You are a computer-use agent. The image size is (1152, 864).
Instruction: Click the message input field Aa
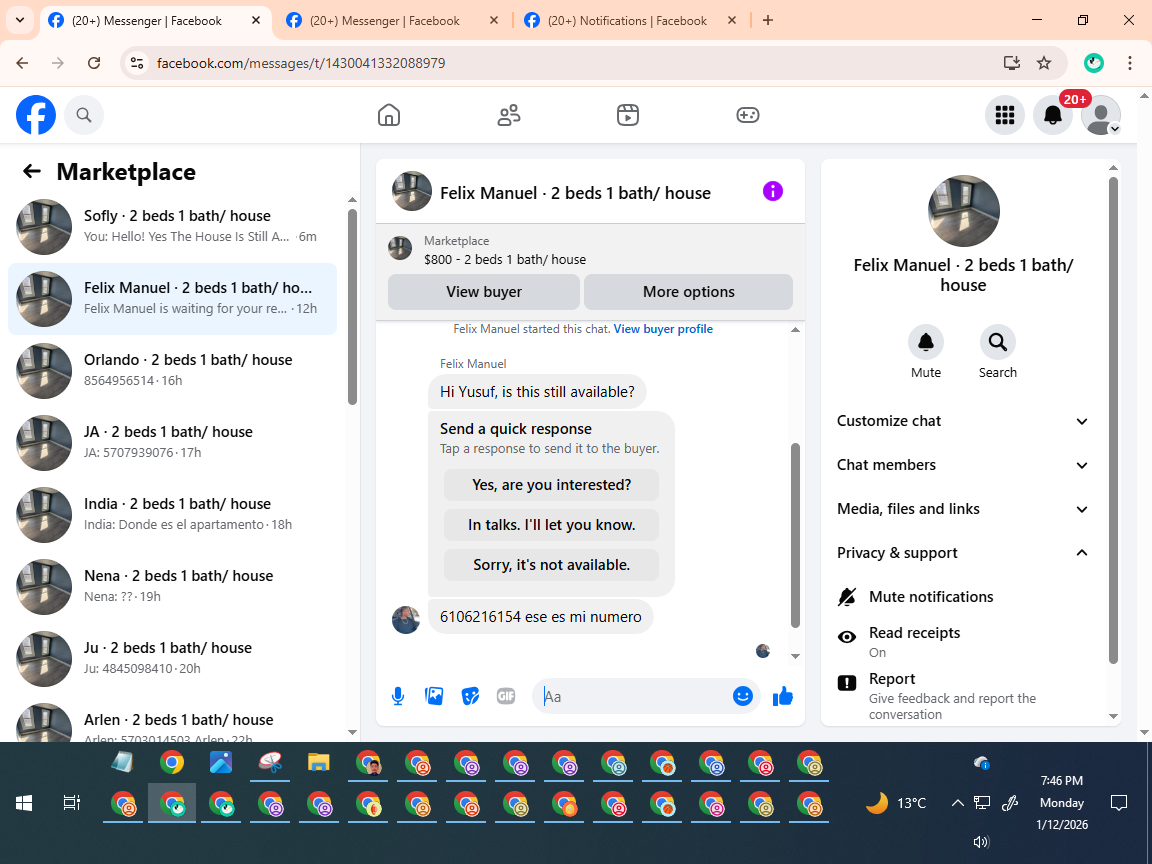(x=633, y=696)
